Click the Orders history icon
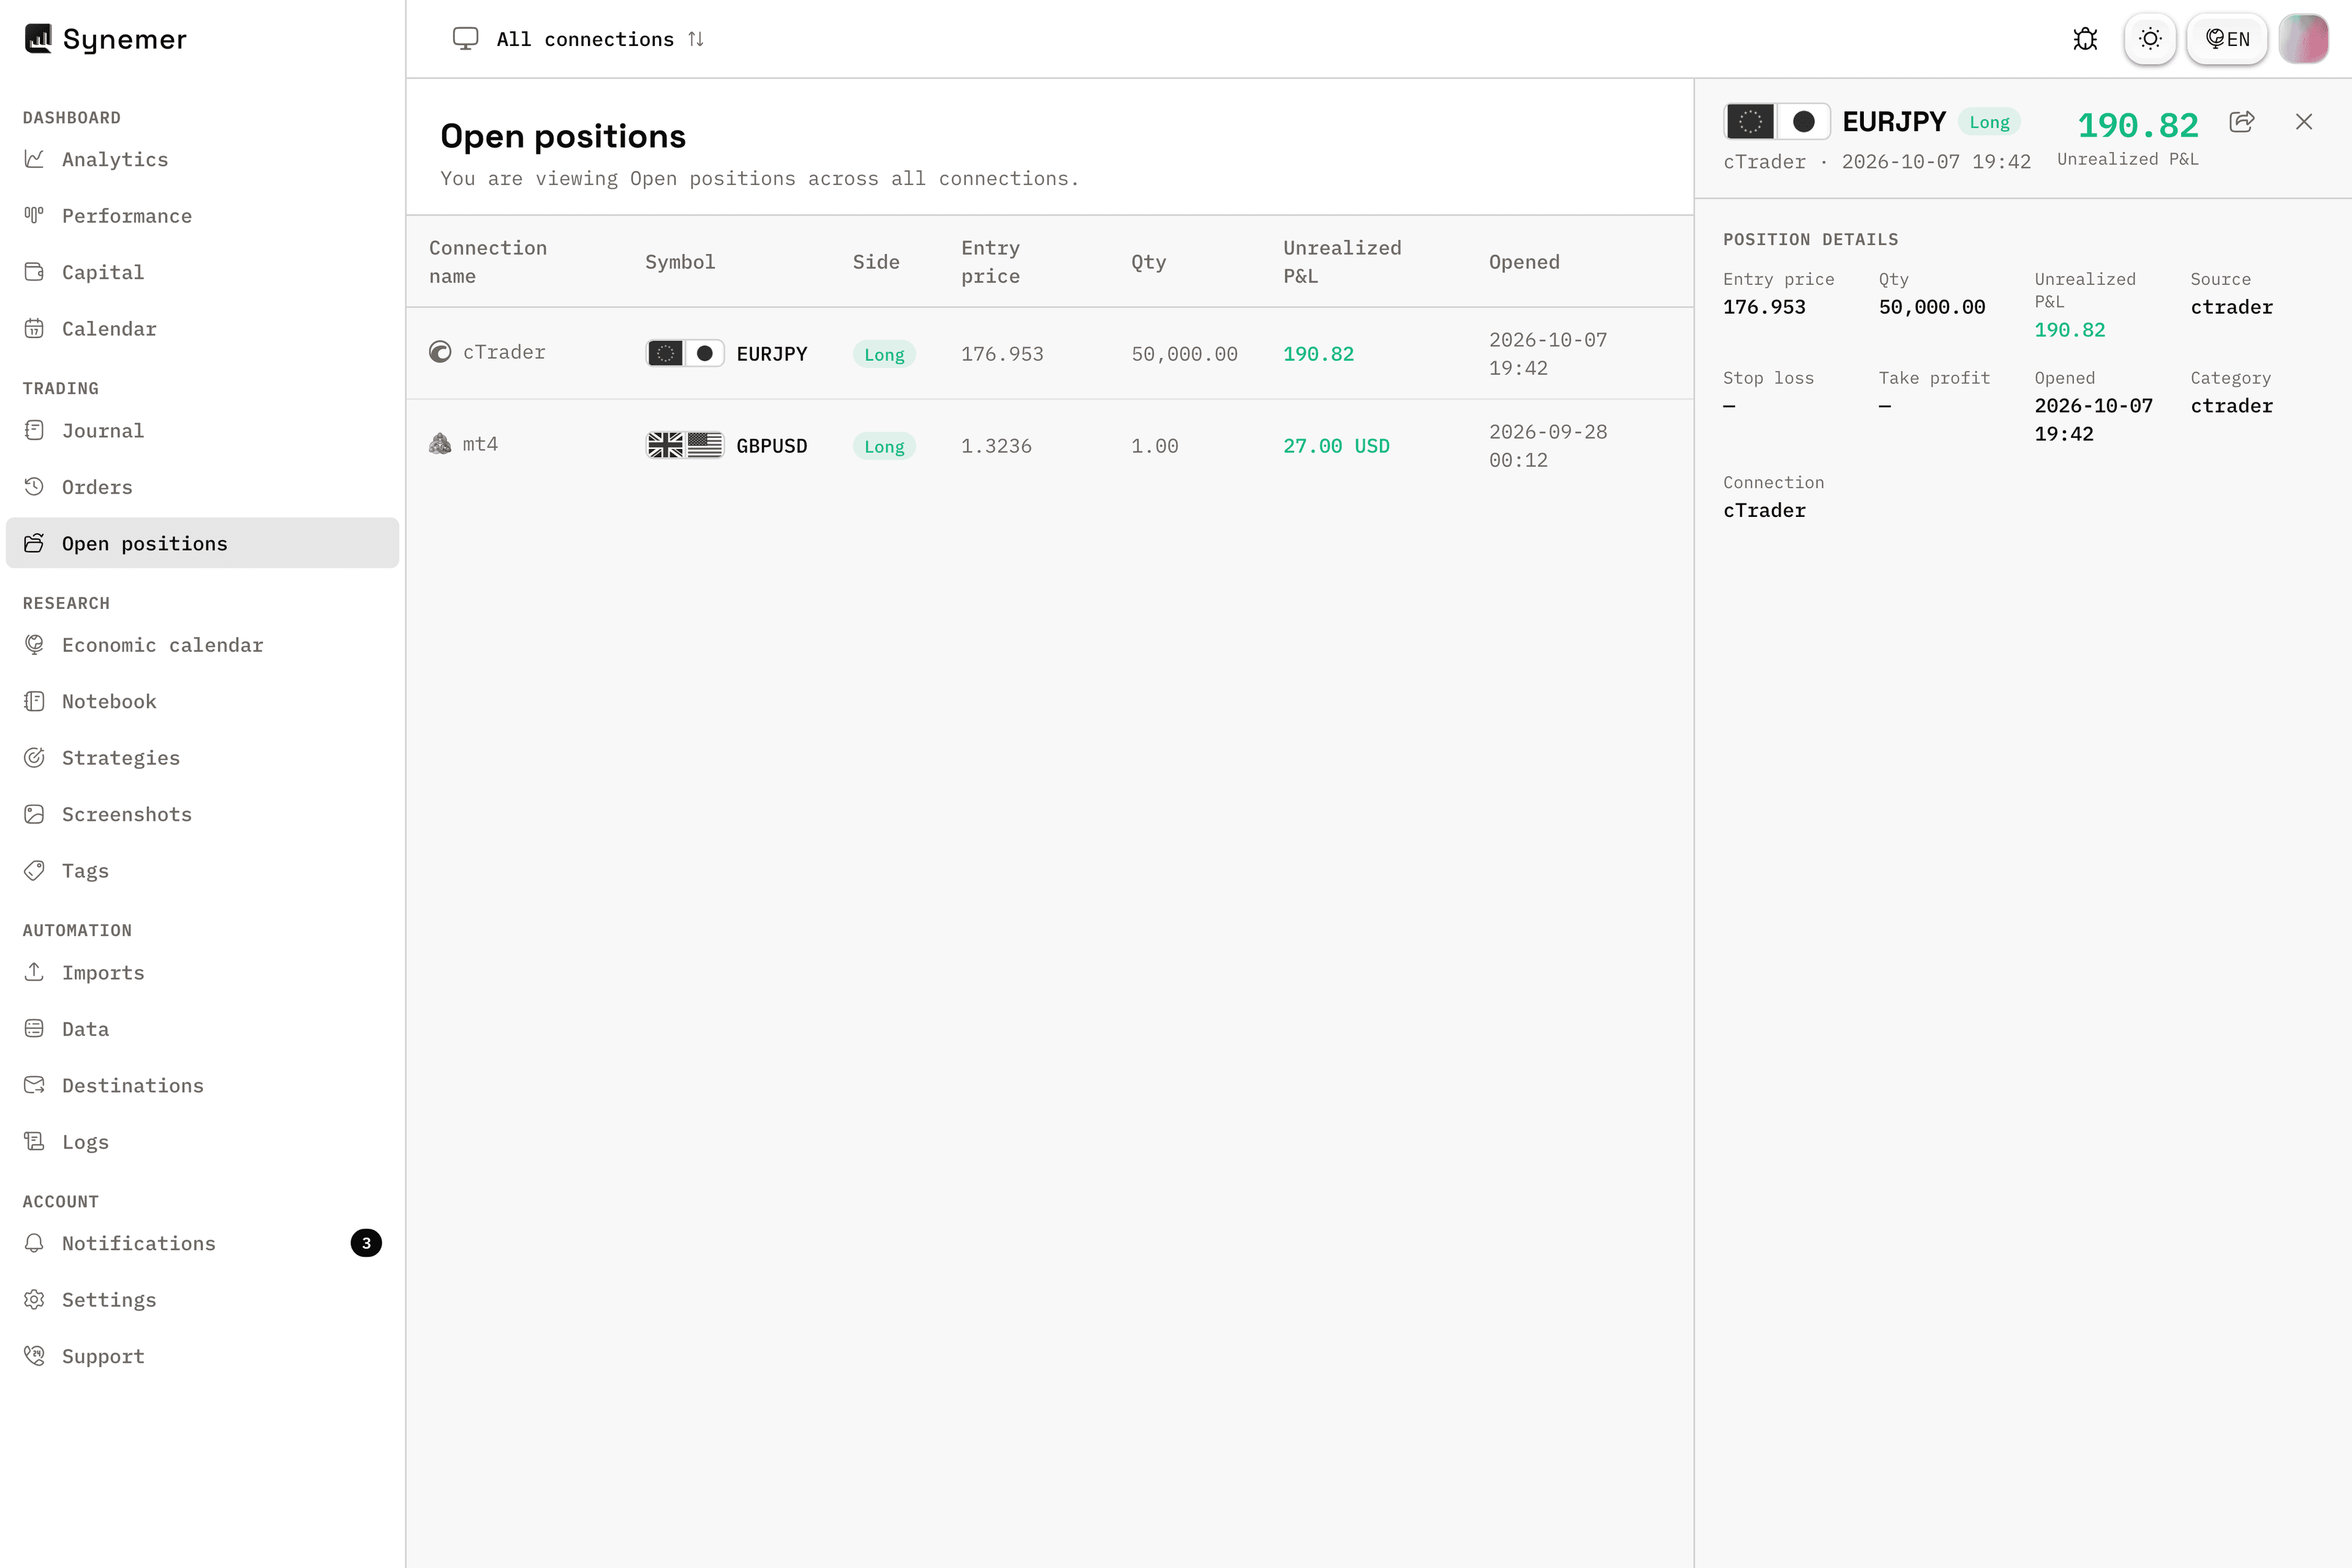 coord(34,487)
